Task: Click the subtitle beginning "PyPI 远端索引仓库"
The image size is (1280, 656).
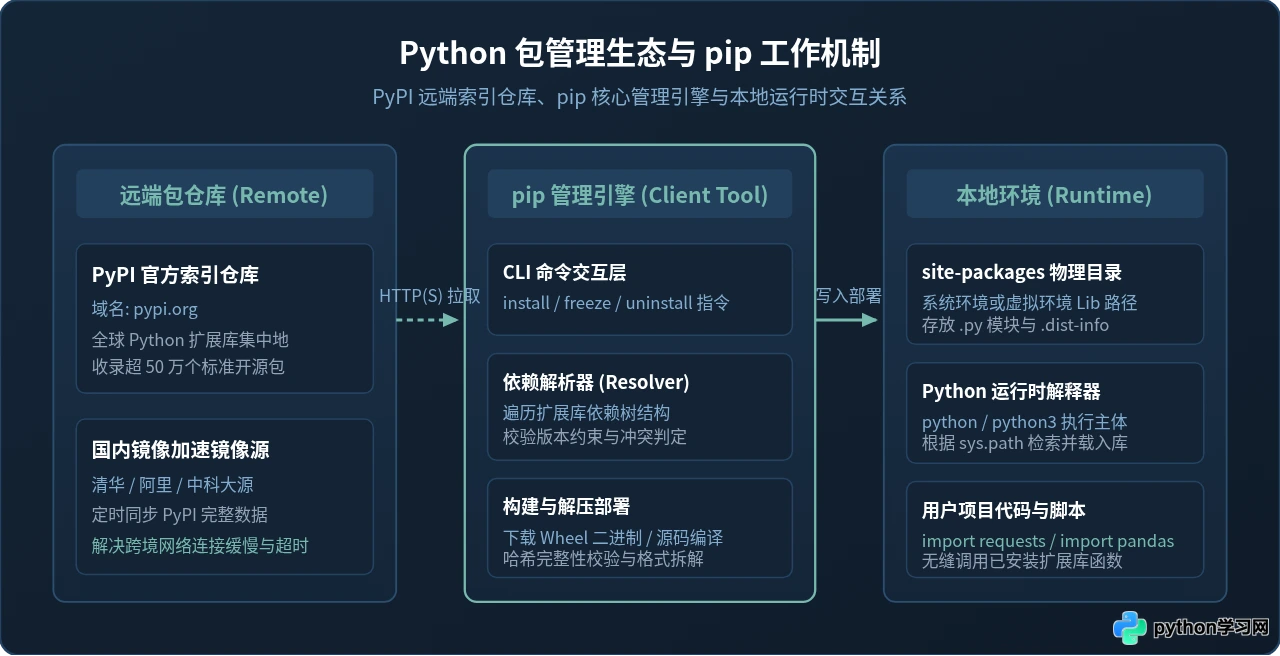Action: click(640, 97)
